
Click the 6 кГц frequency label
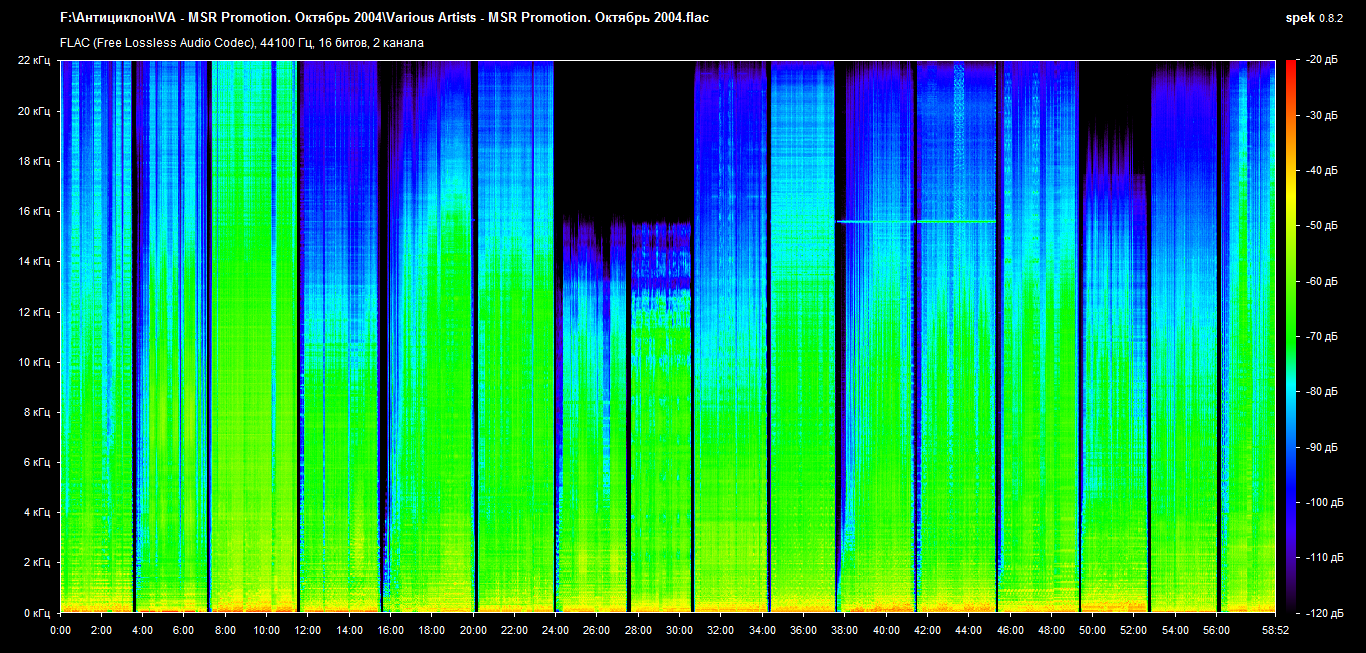tap(37, 462)
